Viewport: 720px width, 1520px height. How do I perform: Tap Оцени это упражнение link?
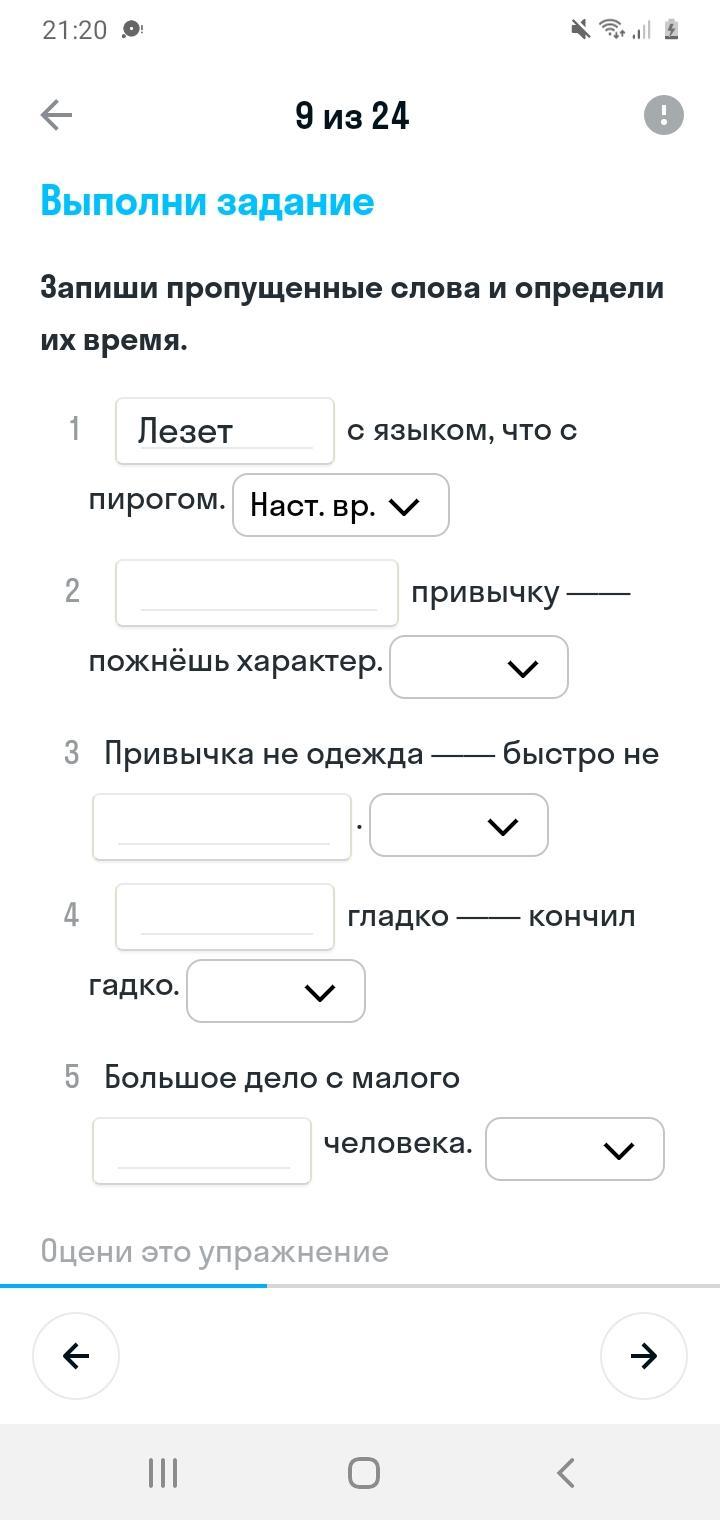[215, 1252]
